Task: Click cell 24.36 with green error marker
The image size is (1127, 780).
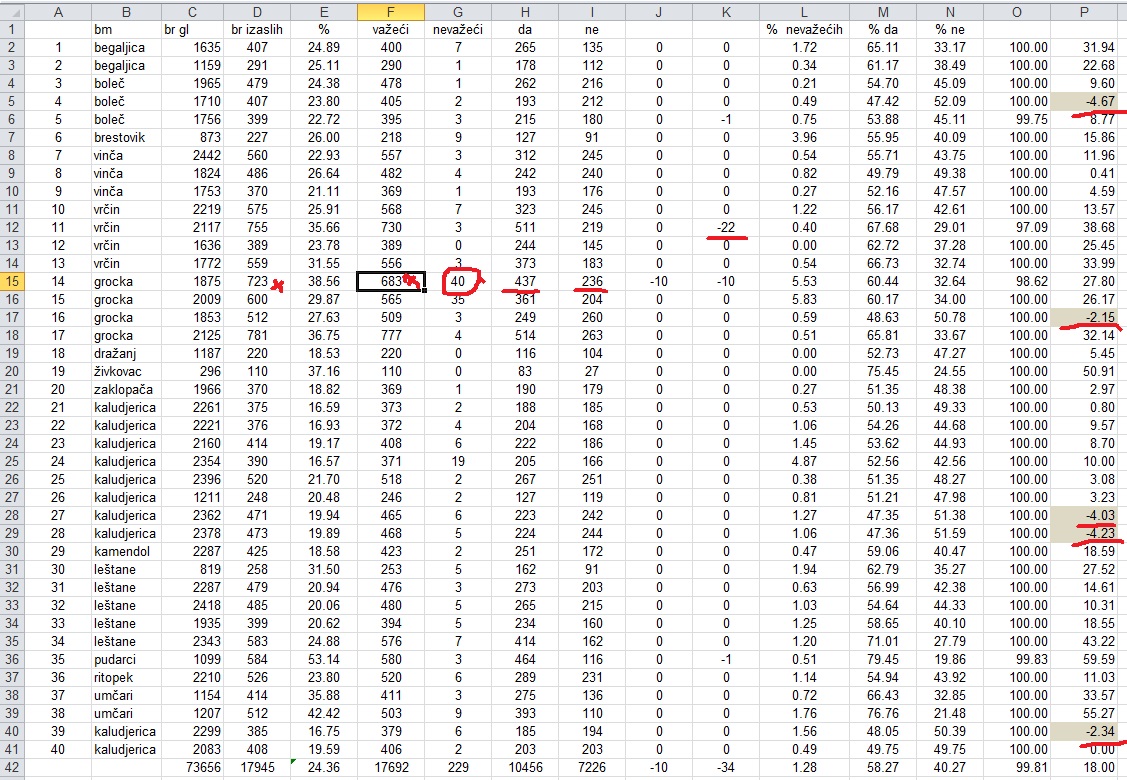Action: (323, 767)
